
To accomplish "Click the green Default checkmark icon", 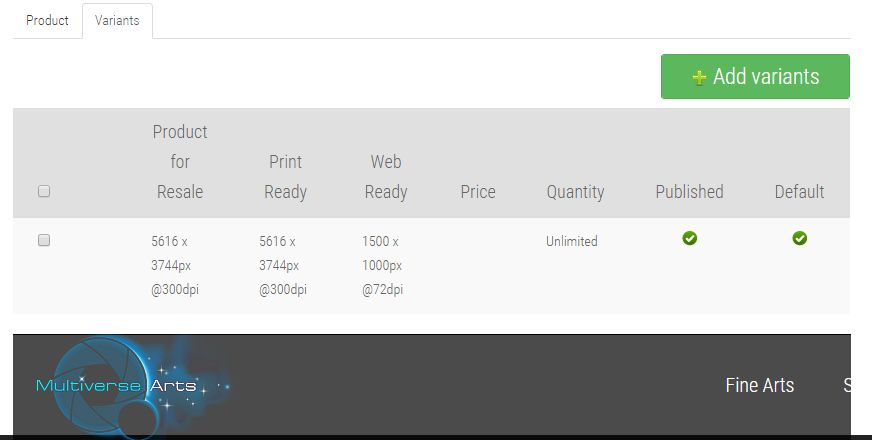I will 800,238.
